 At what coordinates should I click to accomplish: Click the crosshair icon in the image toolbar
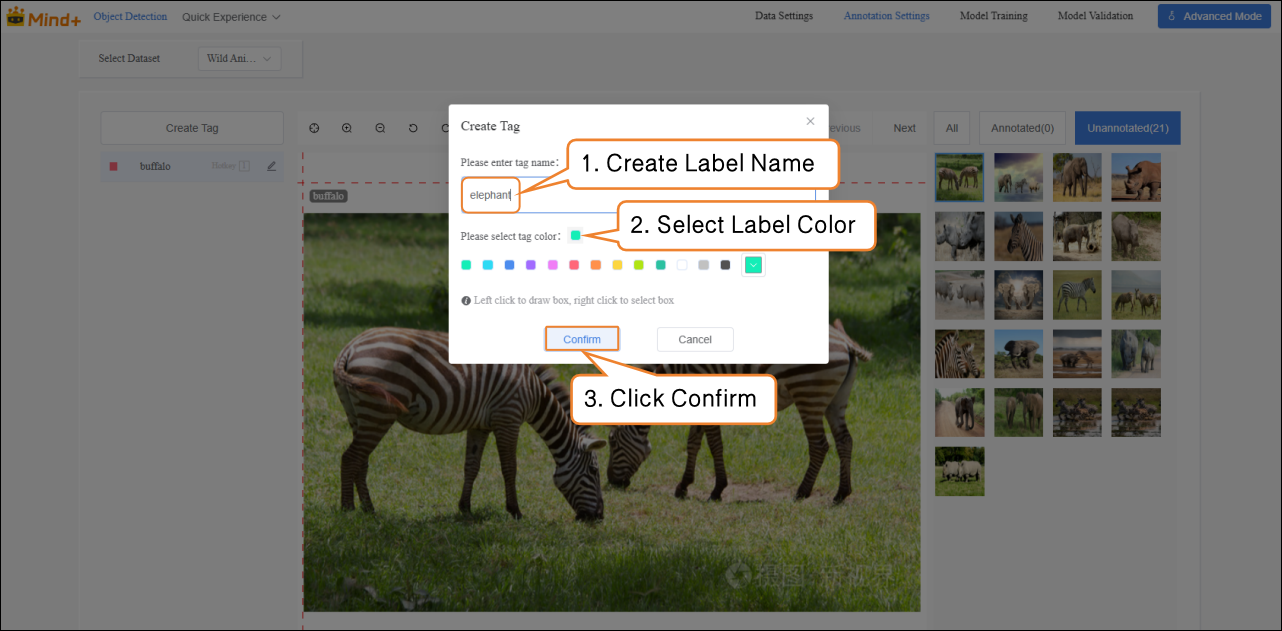point(314,128)
